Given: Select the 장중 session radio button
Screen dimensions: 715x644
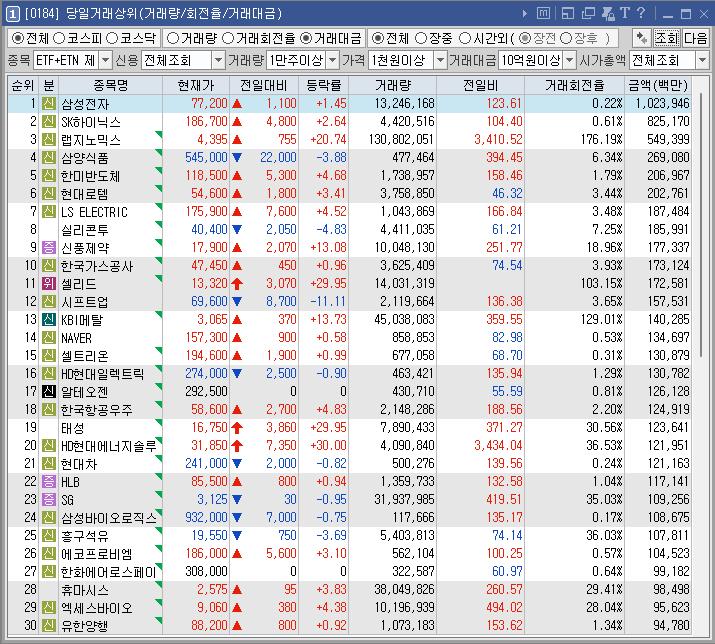Looking at the screenshot, I should [x=421, y=38].
